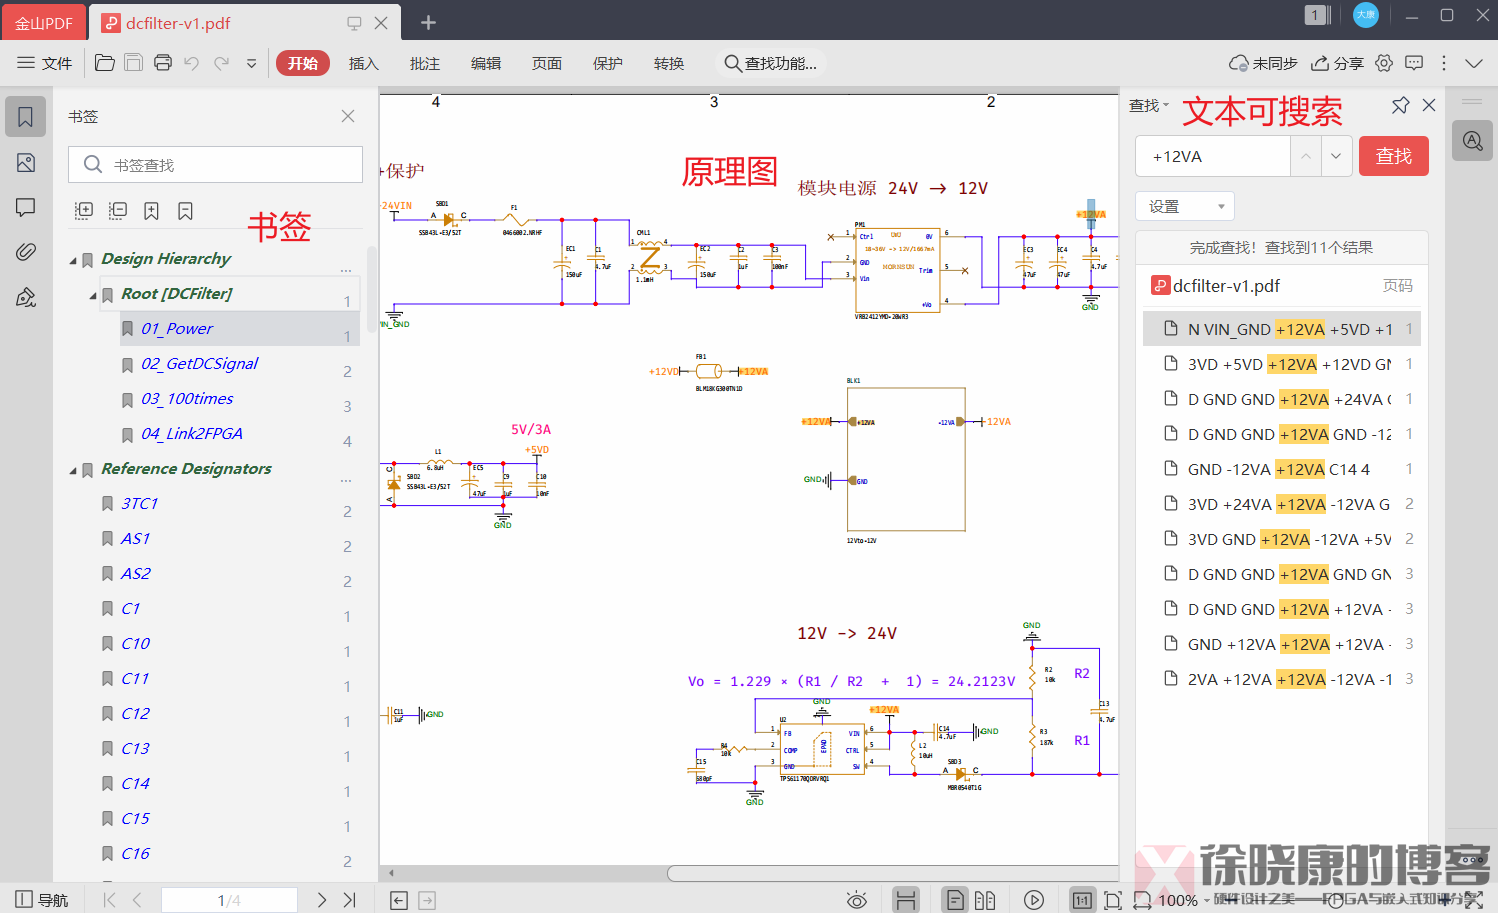Viewport: 1498px width, 913px height.
Task: Select the 02_GetDCSignal bookmark
Action: click(x=199, y=364)
